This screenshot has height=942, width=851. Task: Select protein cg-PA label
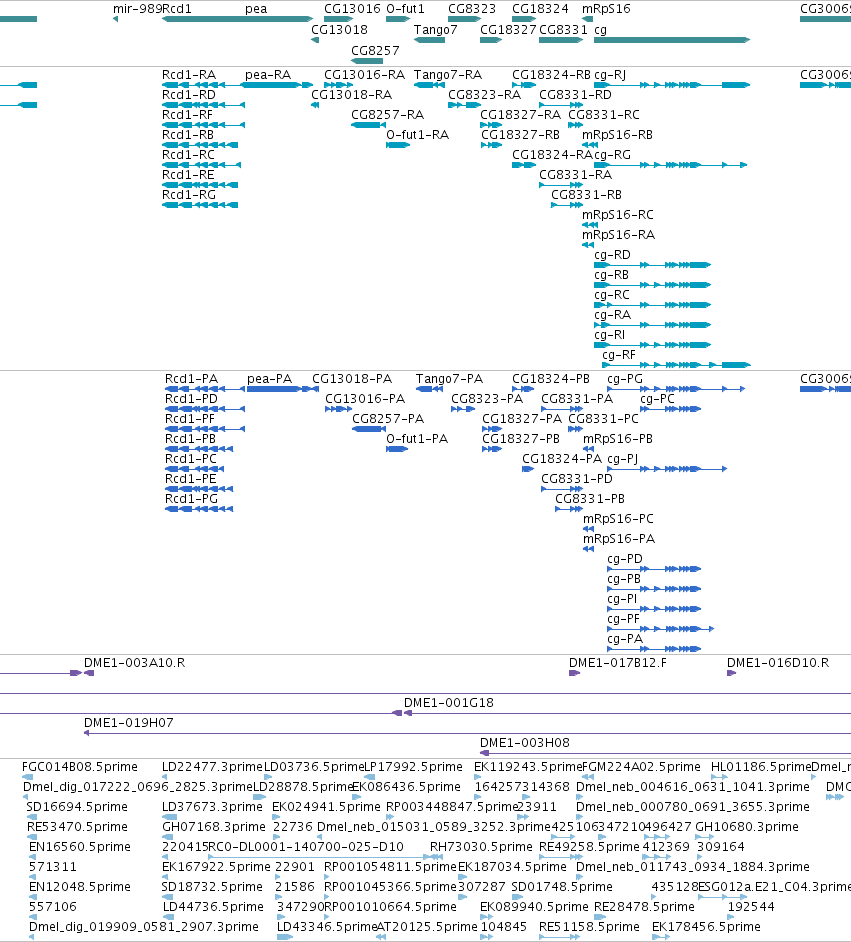pos(625,639)
